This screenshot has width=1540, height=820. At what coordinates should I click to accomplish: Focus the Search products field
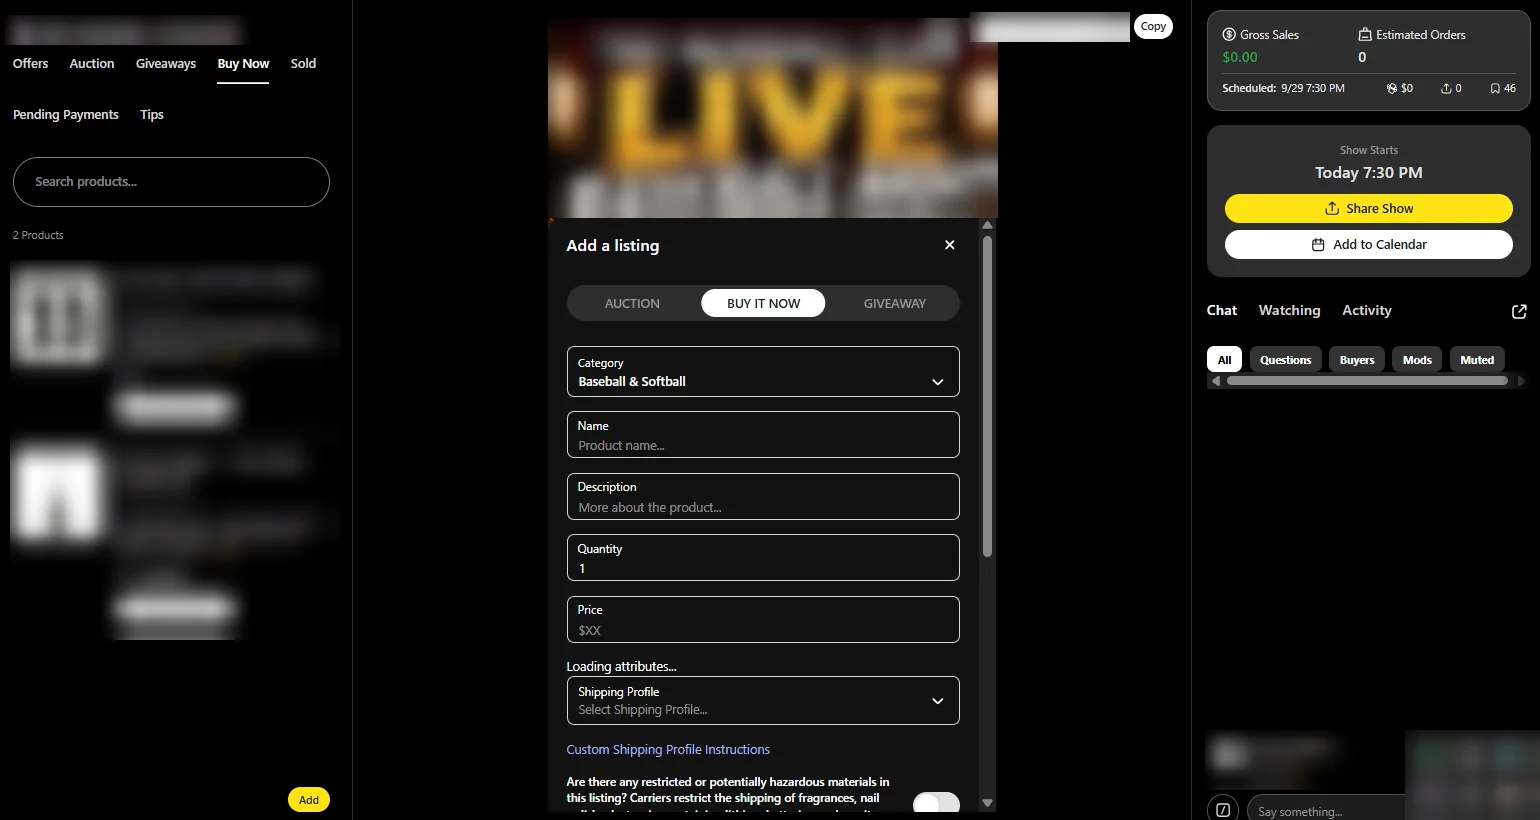(171, 182)
